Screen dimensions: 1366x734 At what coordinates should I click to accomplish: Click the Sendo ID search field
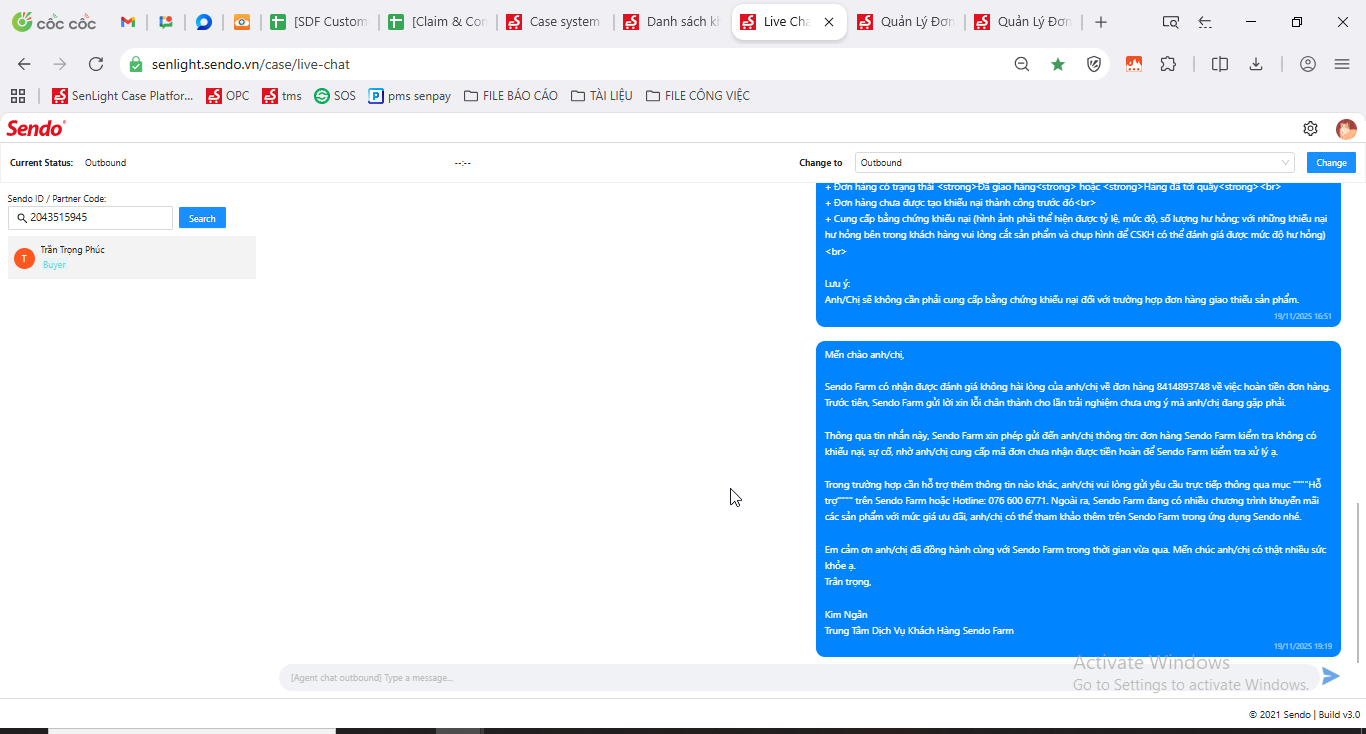(x=90, y=218)
